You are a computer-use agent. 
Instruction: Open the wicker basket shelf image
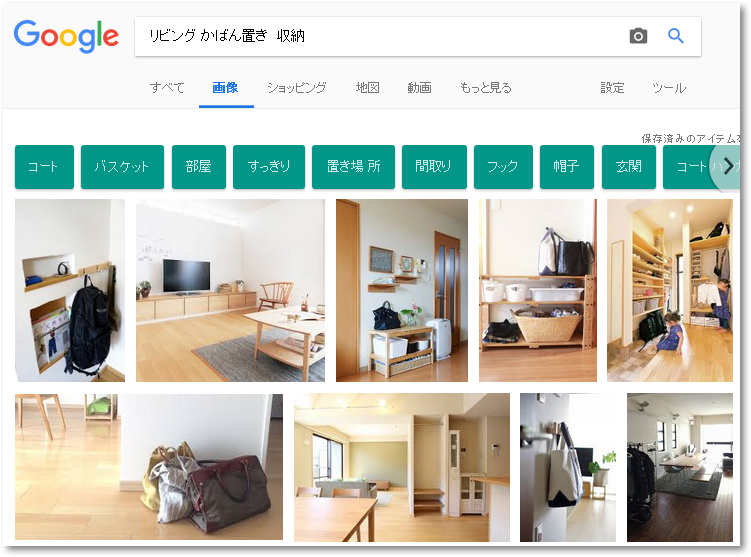click(x=537, y=290)
